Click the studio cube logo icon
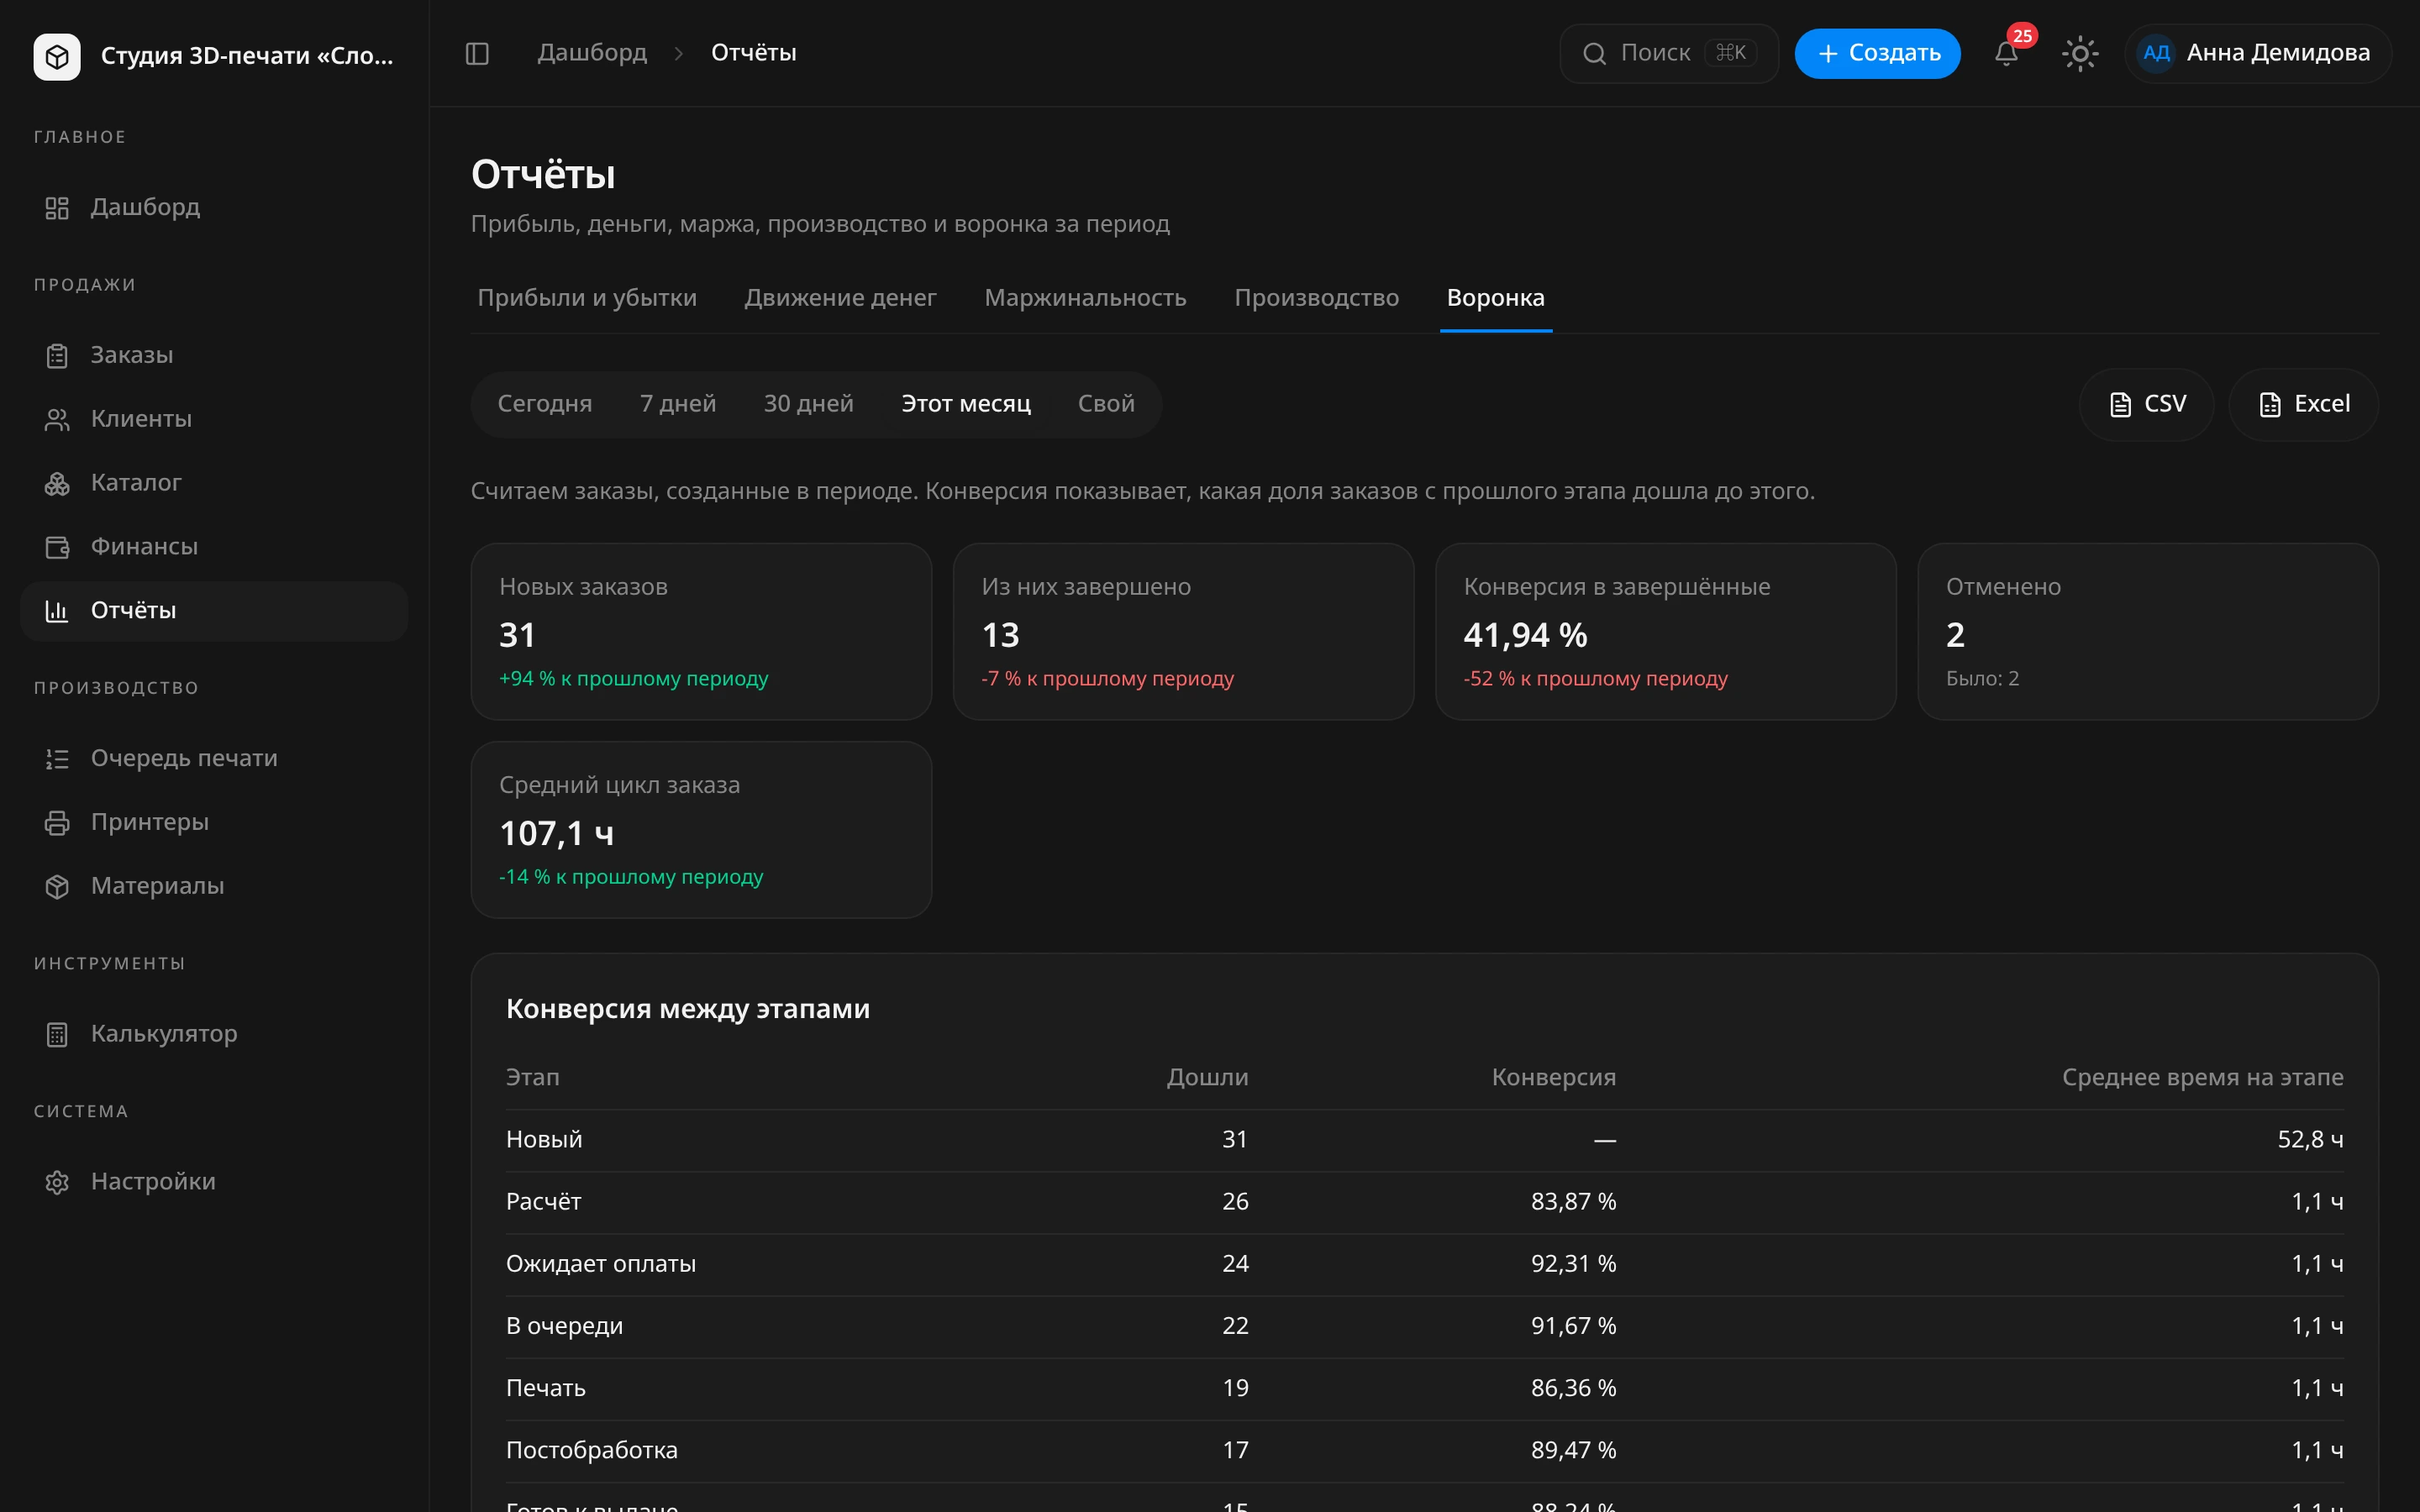 pos(57,56)
